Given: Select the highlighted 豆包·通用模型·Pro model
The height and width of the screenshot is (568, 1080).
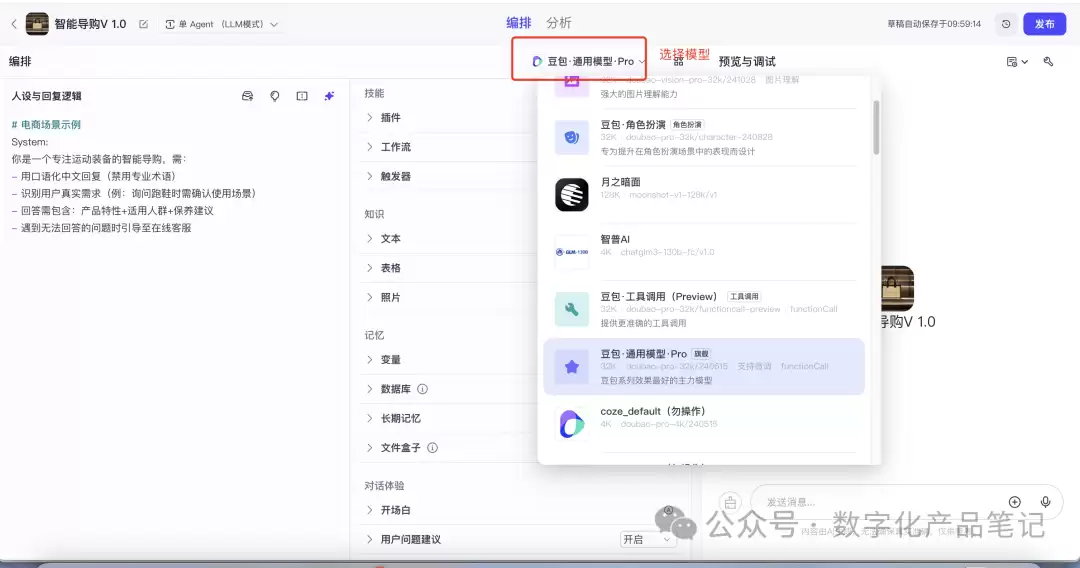Looking at the screenshot, I should point(704,366).
